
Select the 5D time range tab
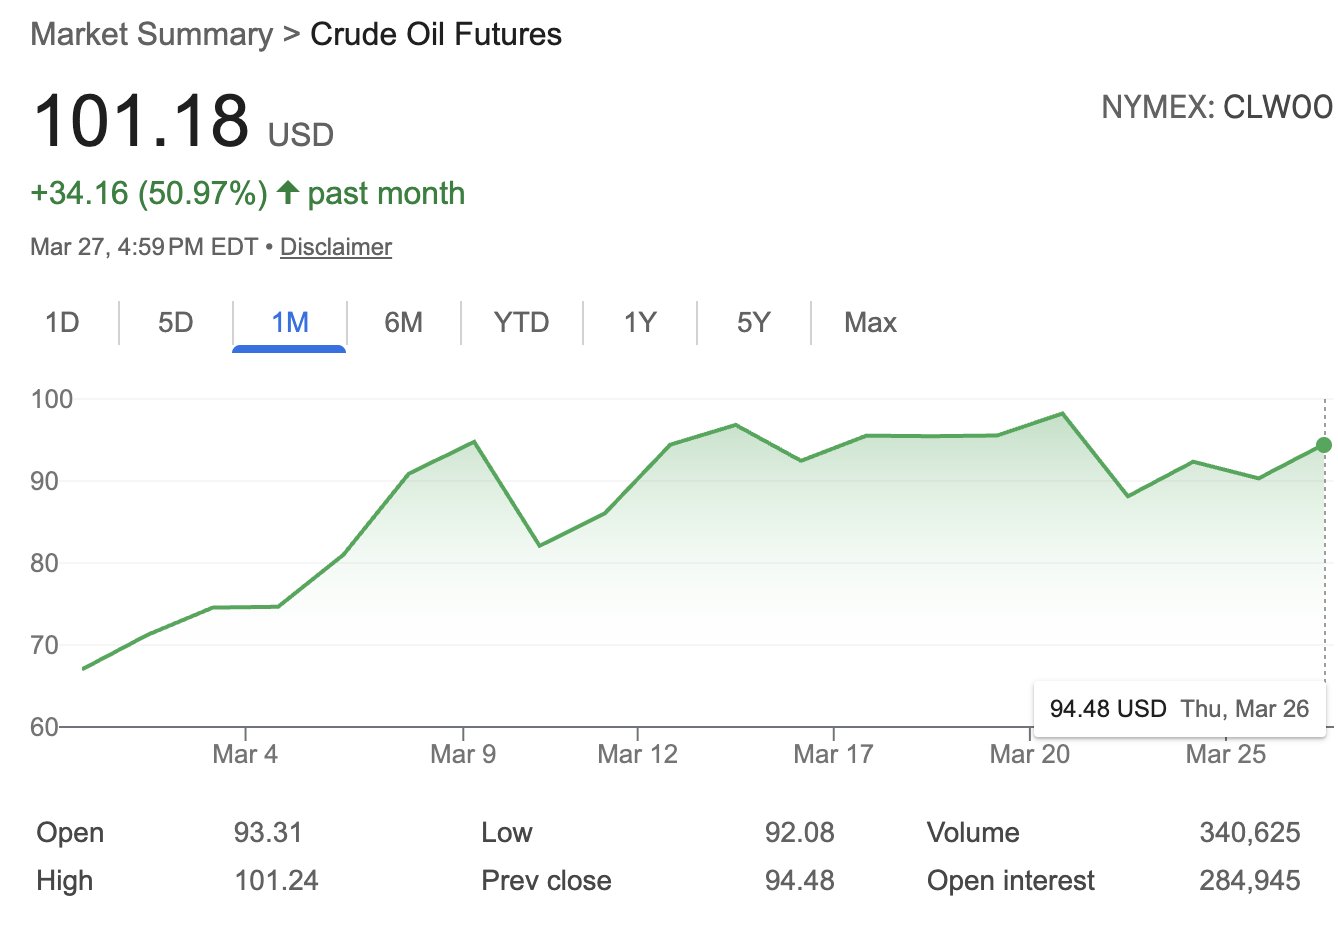tap(176, 323)
